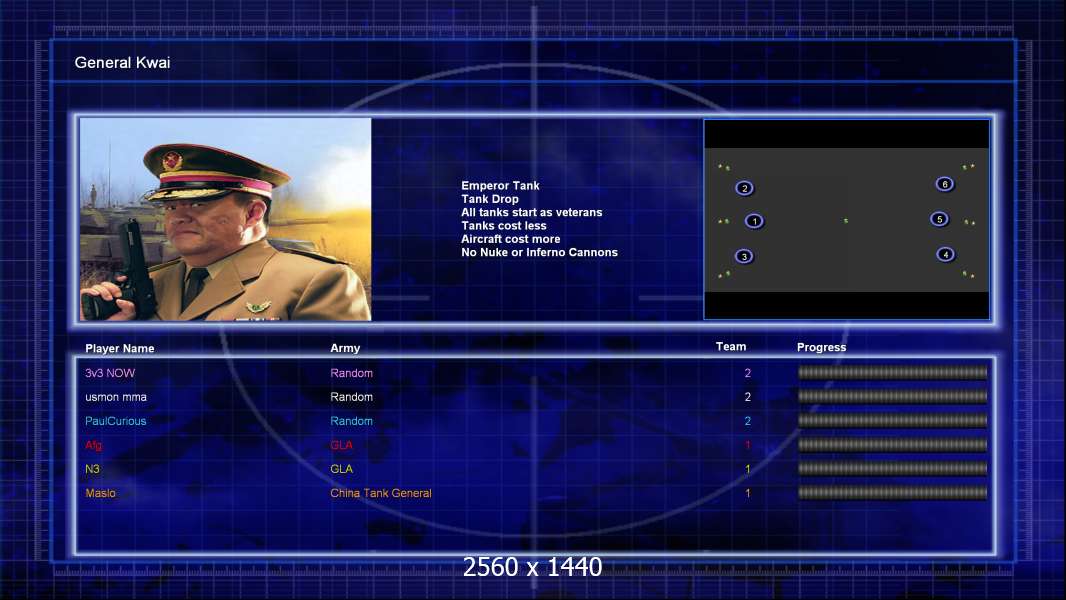Image resolution: width=1066 pixels, height=600 pixels.
Task: Click start position marker 6 on minimap
Action: 944,184
